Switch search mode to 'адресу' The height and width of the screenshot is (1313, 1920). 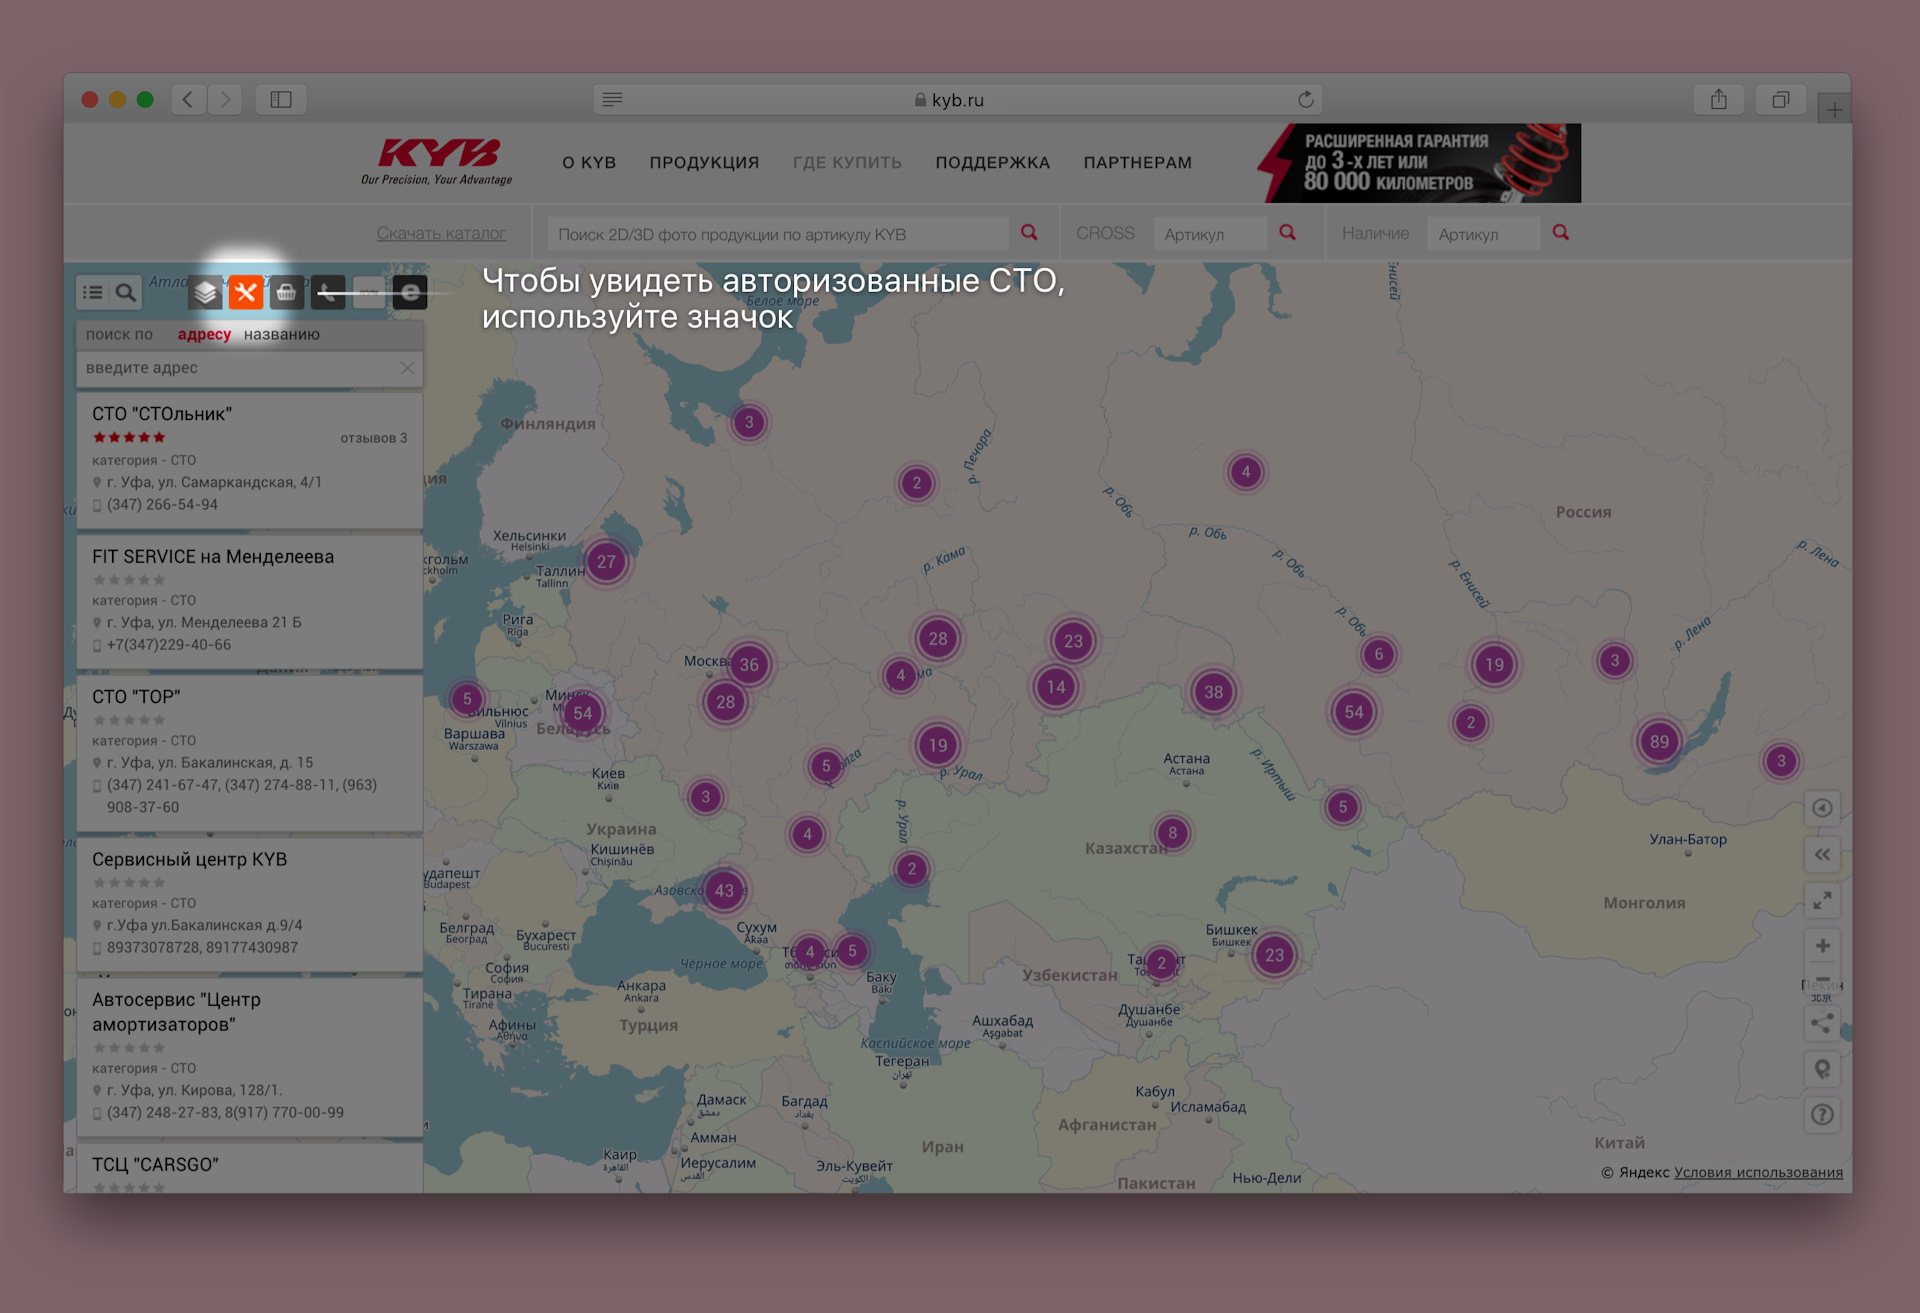(204, 334)
